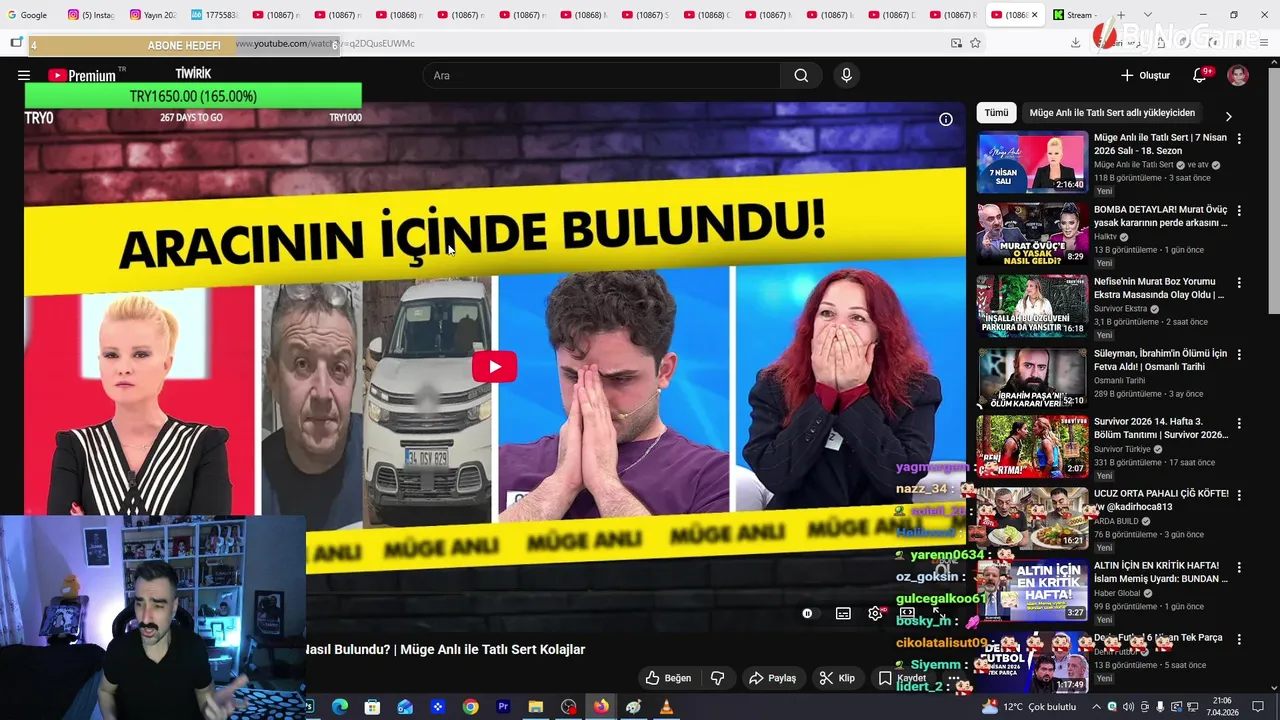Open options menu for UCUZ ORTA PAHALI ÇİĞ KÖFTE video
The width and height of the screenshot is (1280, 720).
click(x=1239, y=495)
